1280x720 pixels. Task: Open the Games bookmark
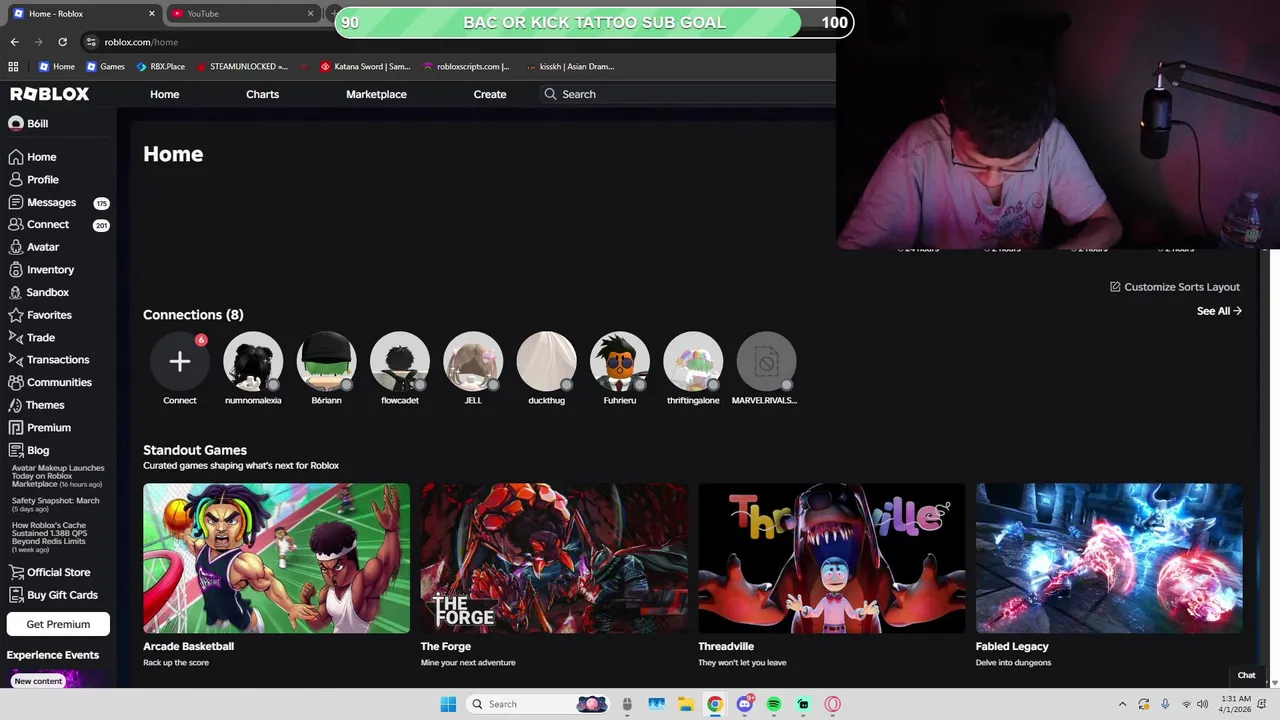tap(106, 66)
